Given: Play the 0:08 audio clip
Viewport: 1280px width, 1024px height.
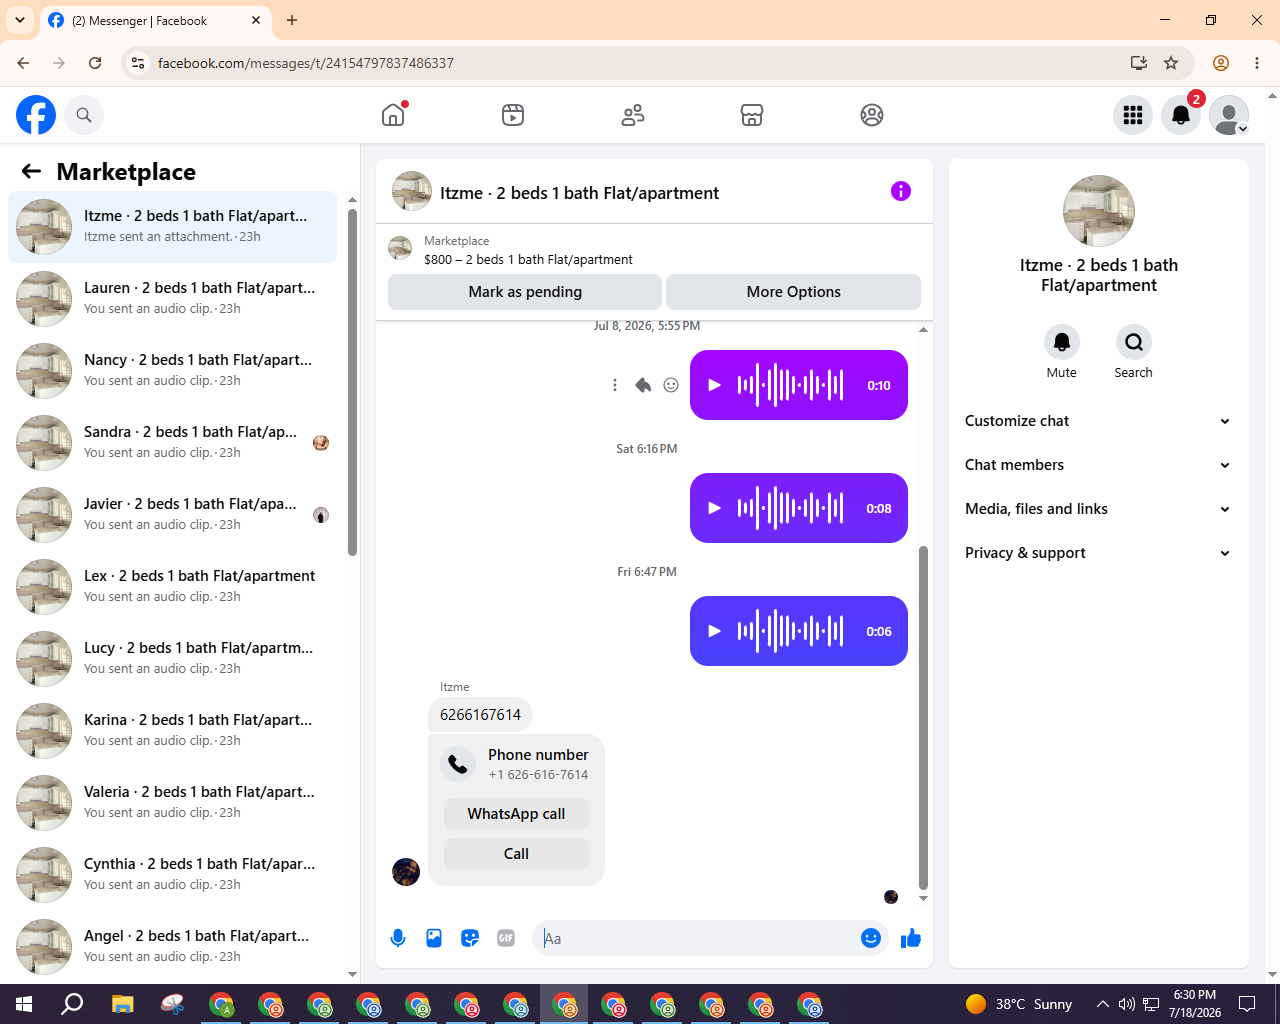Looking at the screenshot, I should point(714,508).
